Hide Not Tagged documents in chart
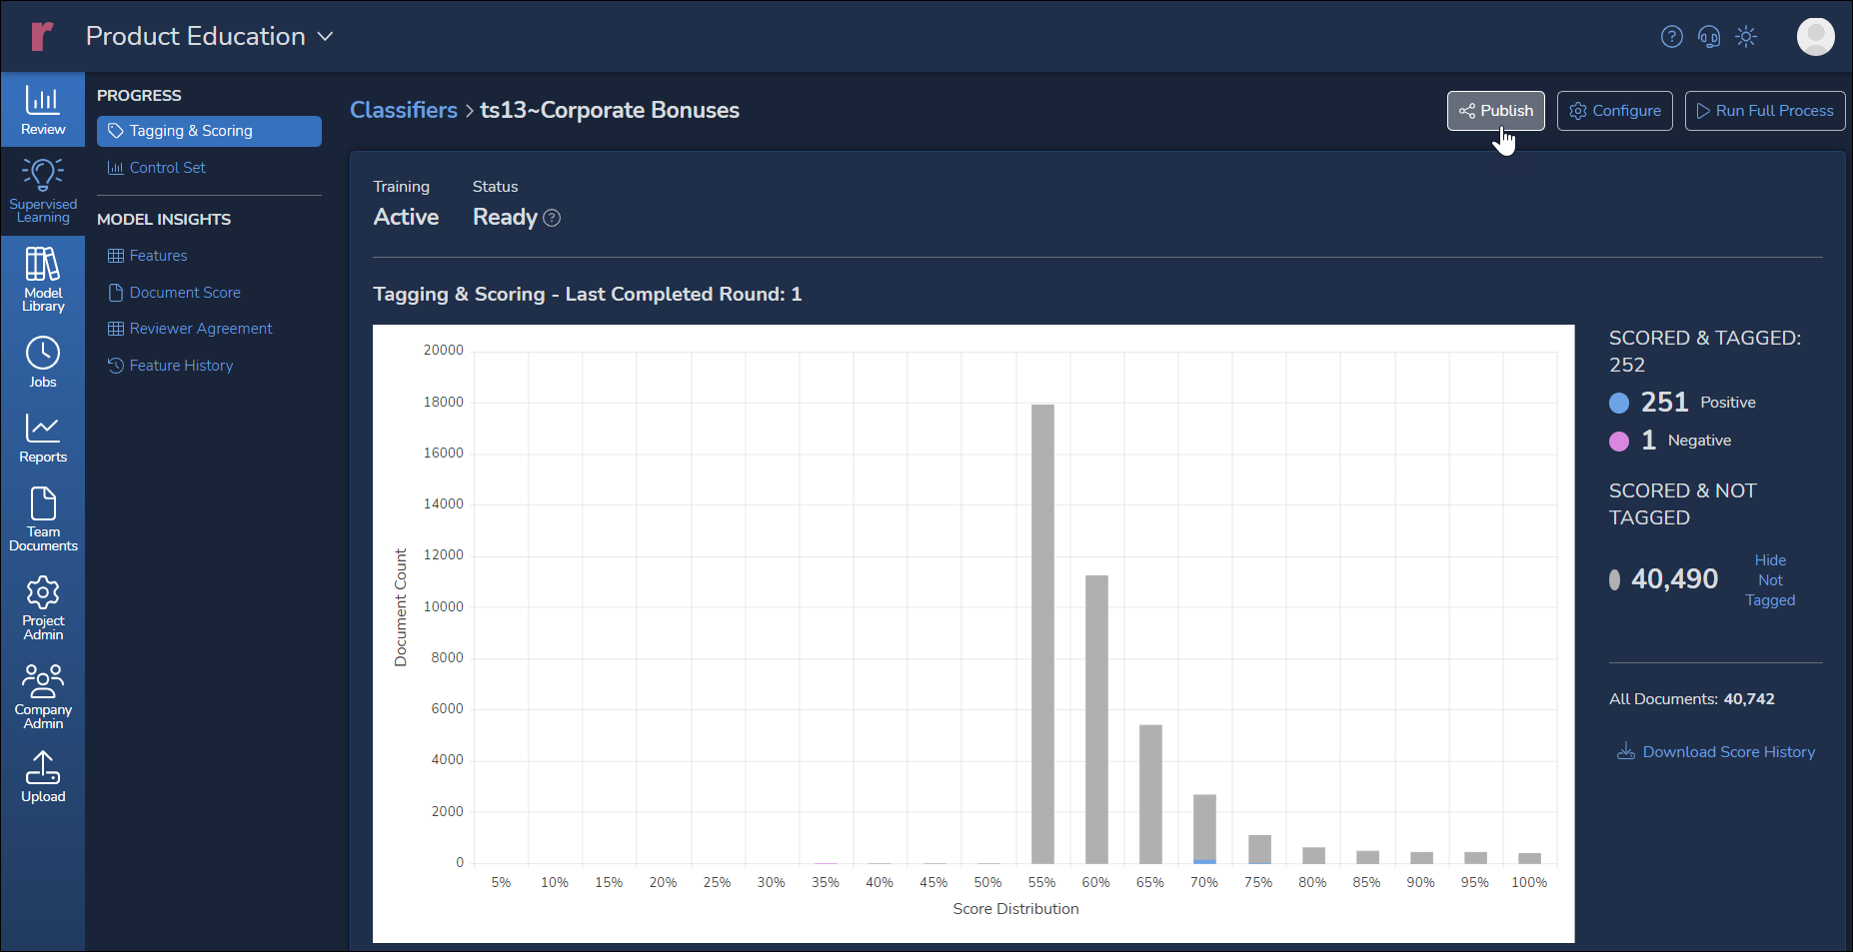Viewport: 1853px width, 952px height. point(1769,580)
